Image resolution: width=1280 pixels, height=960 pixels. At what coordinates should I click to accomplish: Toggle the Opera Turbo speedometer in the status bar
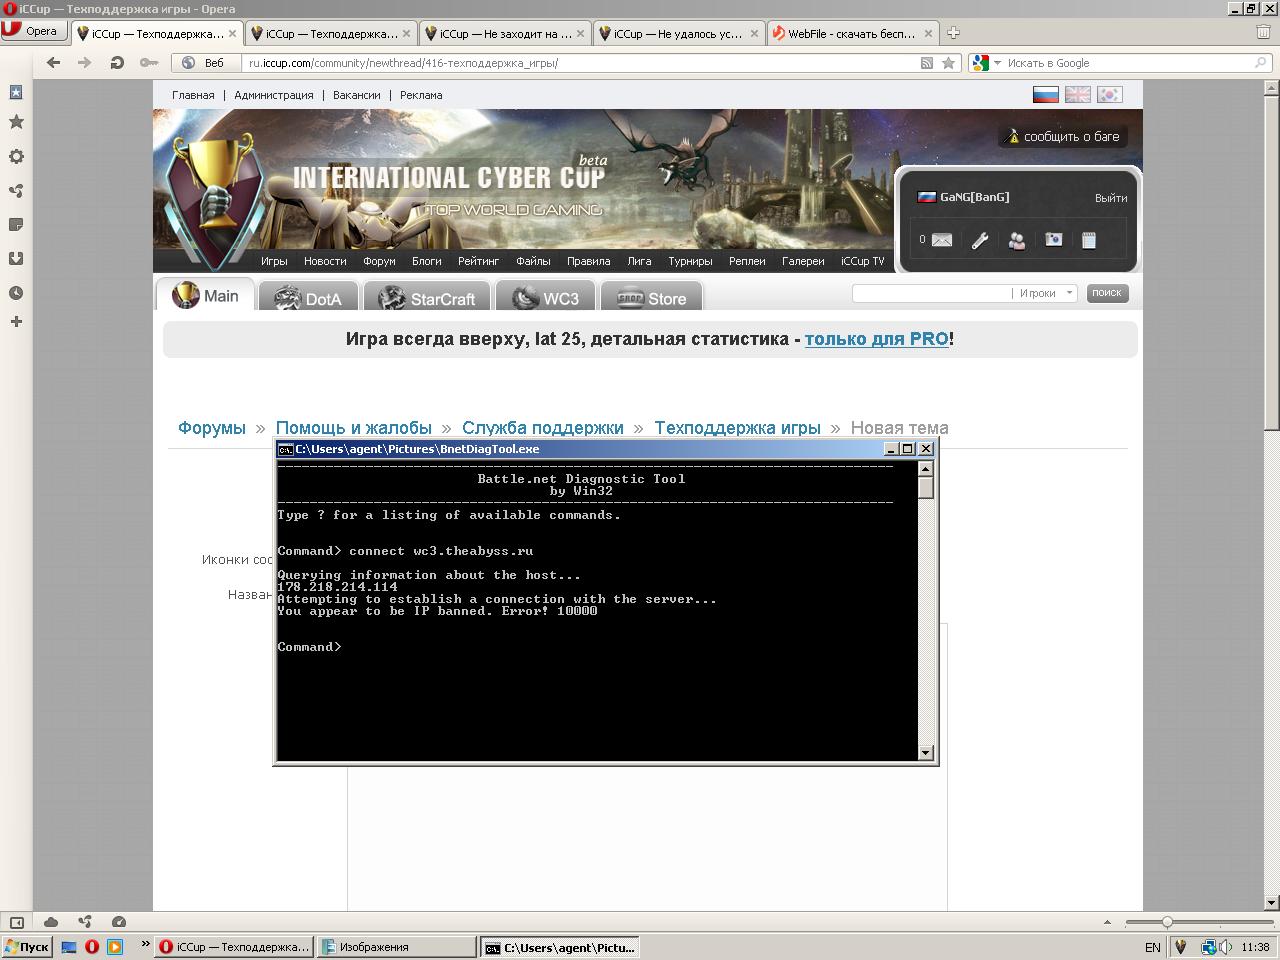[x=119, y=922]
